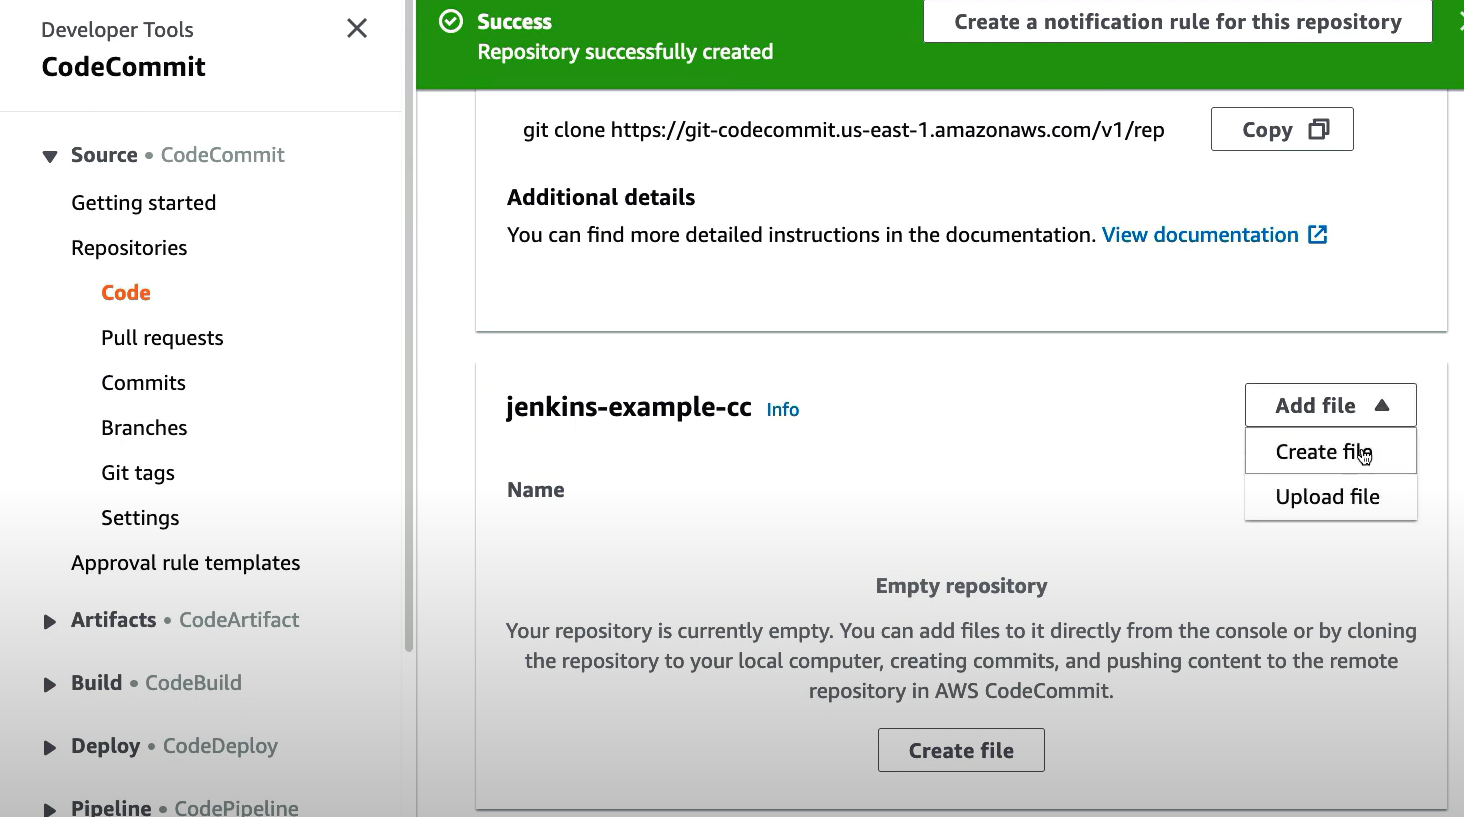Choose Upload file from the dropdown menu
Screen dimensions: 1464x817
coord(1331,497)
